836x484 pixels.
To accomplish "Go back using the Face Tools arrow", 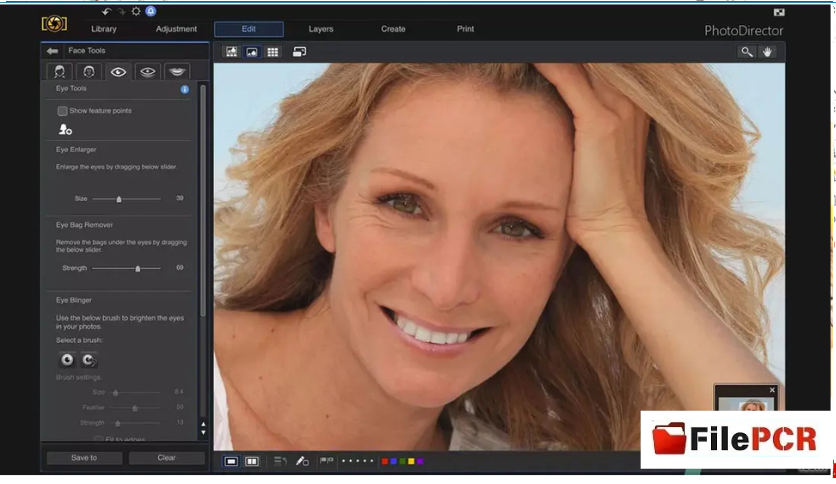I will tap(52, 51).
